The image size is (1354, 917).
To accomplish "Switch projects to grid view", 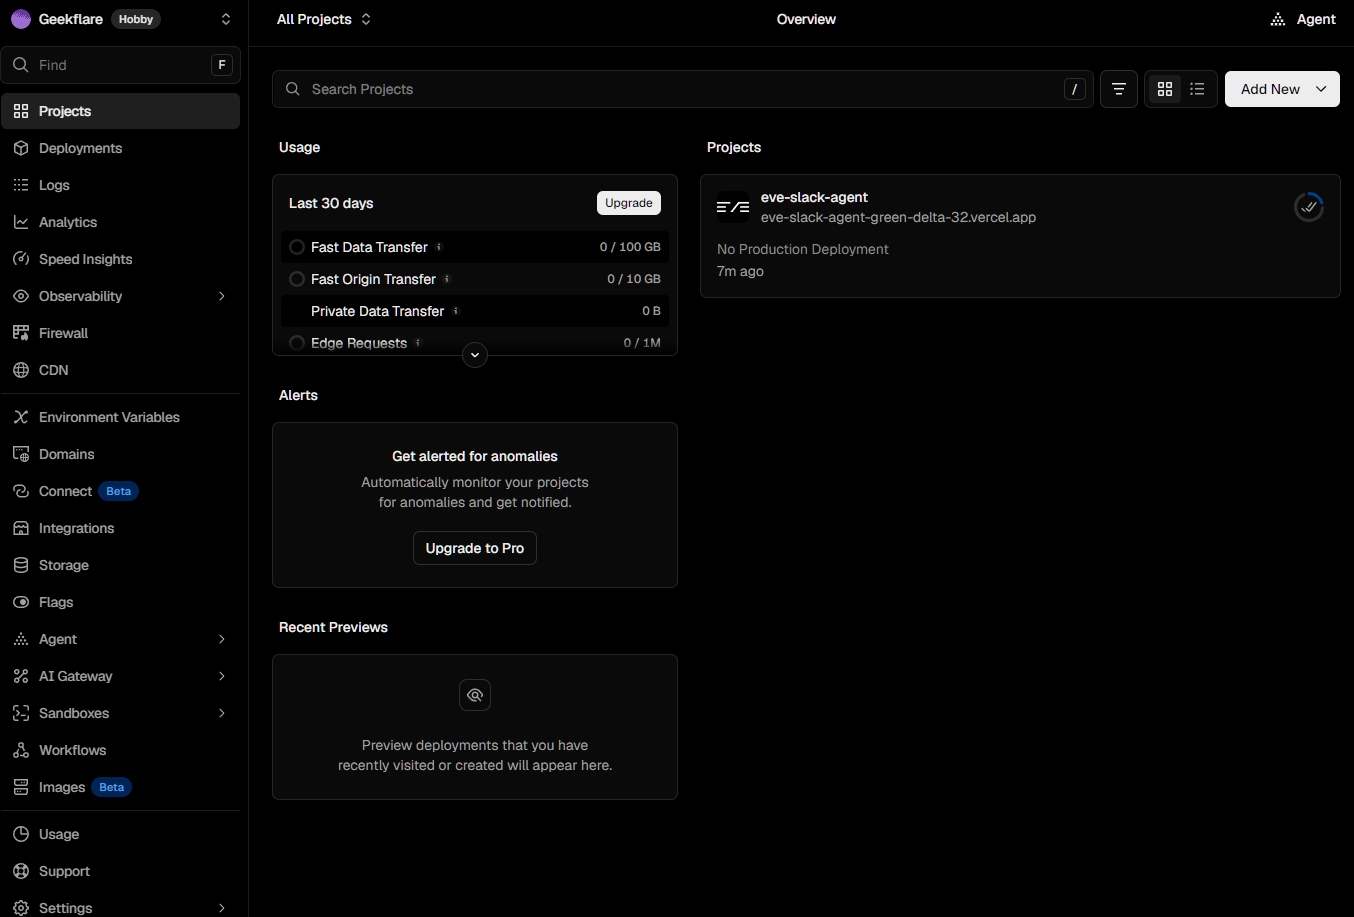I will click(x=1165, y=89).
